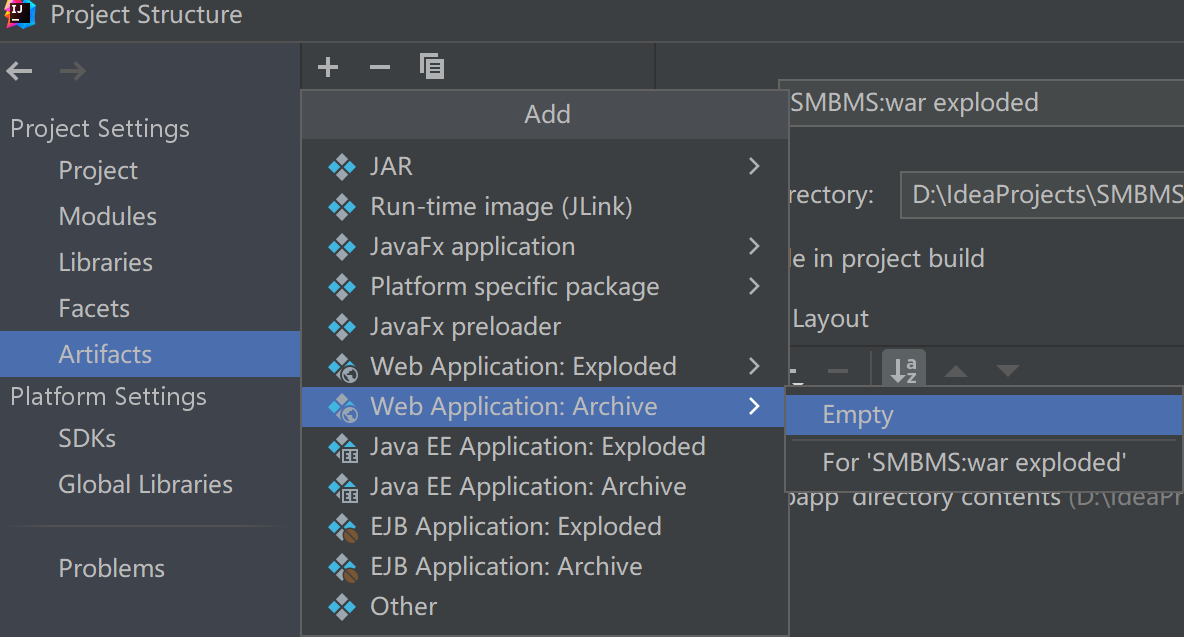The width and height of the screenshot is (1184, 637).
Task: Go to the Problems section
Action: 111,568
